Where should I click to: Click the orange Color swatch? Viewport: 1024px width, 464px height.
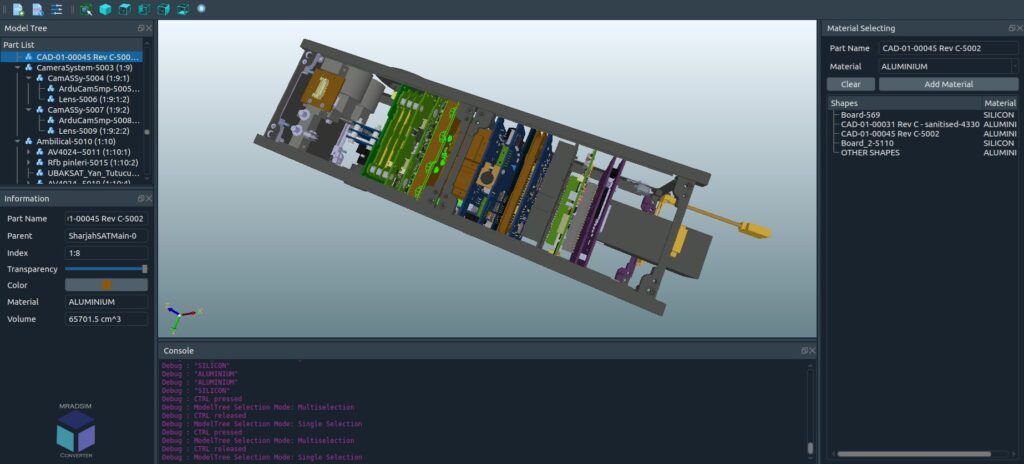coord(106,285)
